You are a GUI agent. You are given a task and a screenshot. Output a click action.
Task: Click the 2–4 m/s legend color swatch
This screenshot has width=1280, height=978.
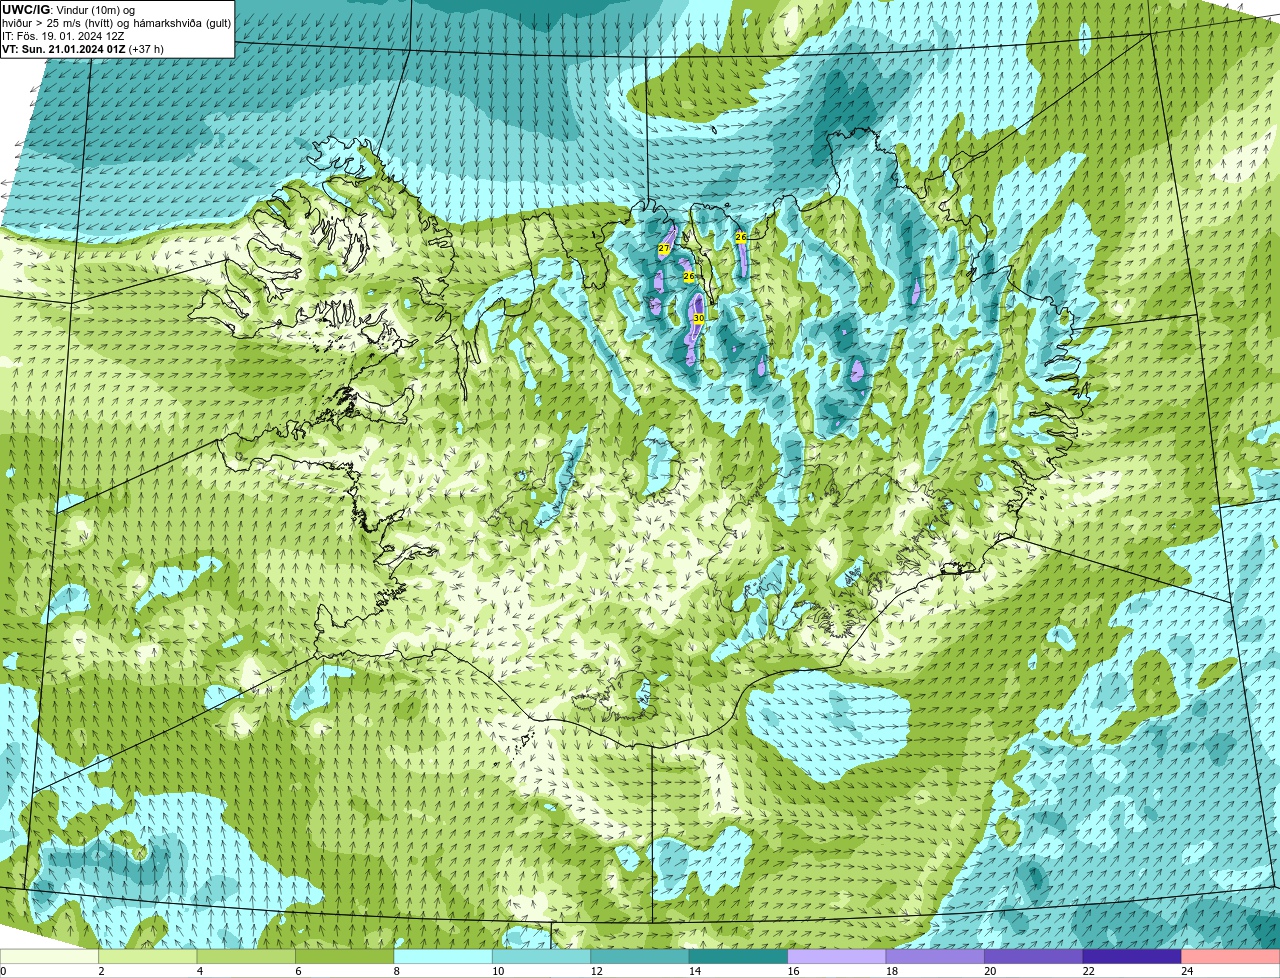click(149, 956)
